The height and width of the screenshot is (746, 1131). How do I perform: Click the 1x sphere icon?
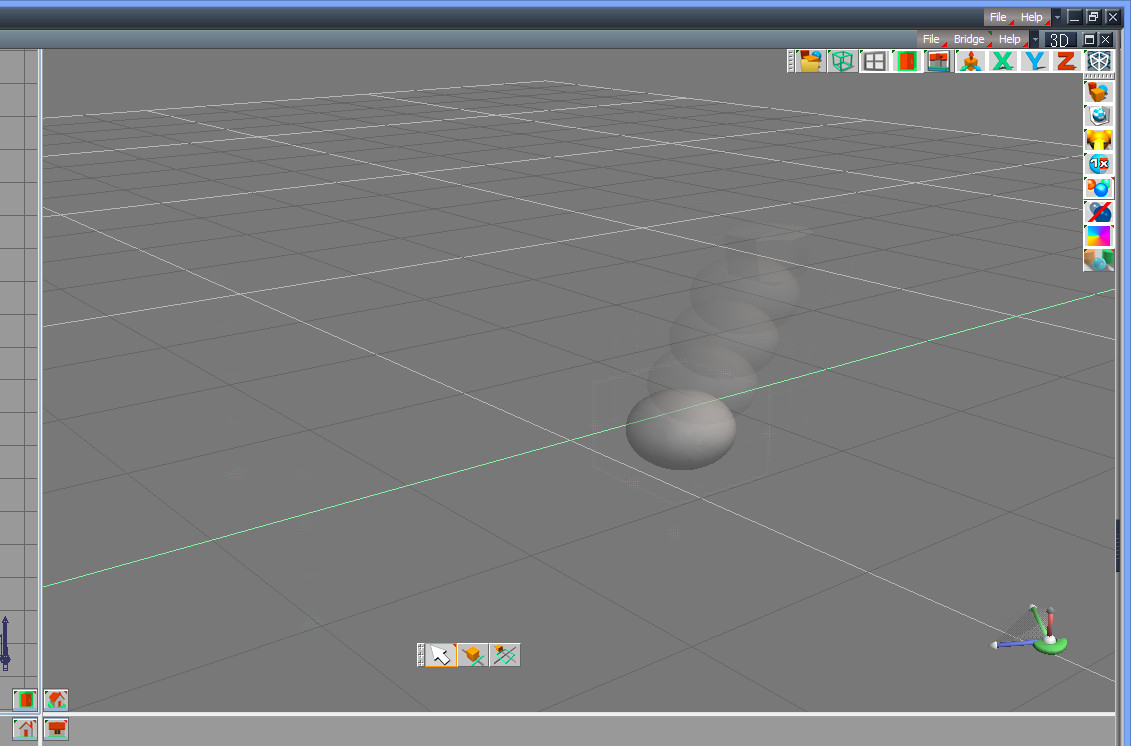point(1099,164)
